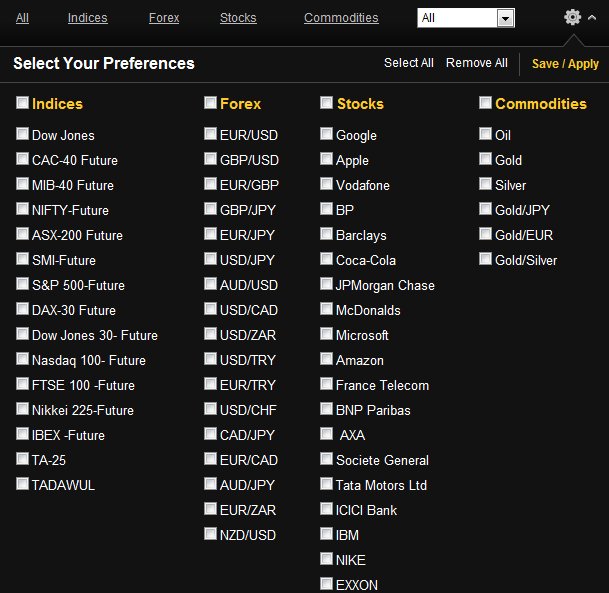This screenshot has width=609, height=593.
Task: Toggle Nasdaq 100- Future checkbox
Action: click(23, 359)
